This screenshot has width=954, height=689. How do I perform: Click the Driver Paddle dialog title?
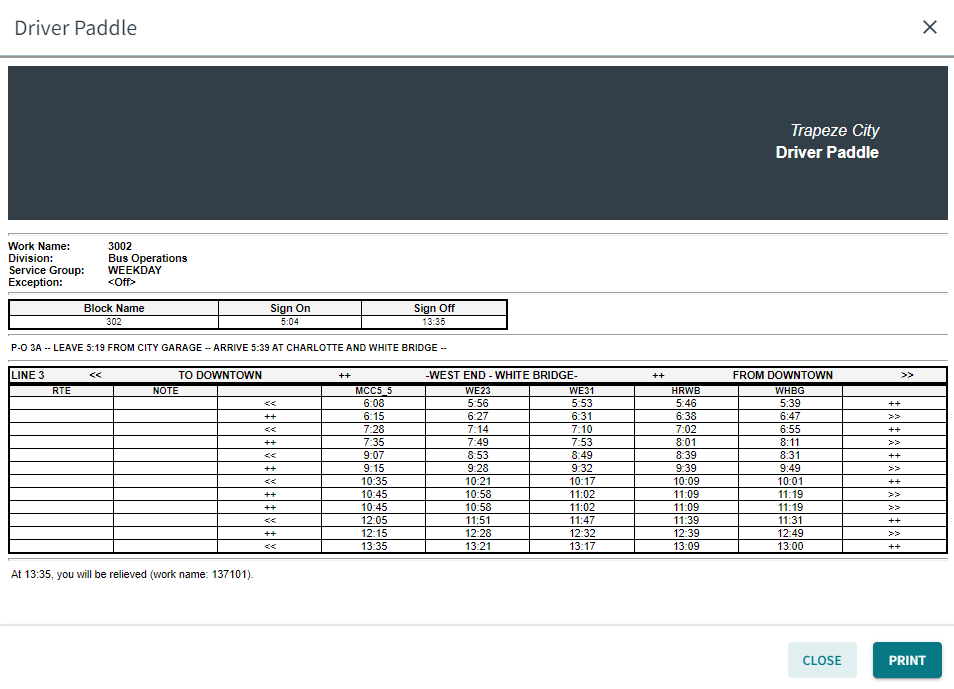click(76, 28)
